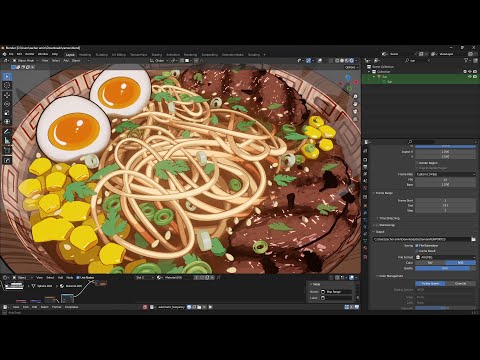Switch to rendered viewport shading
This screenshot has width=480, height=360.
tap(351, 61)
